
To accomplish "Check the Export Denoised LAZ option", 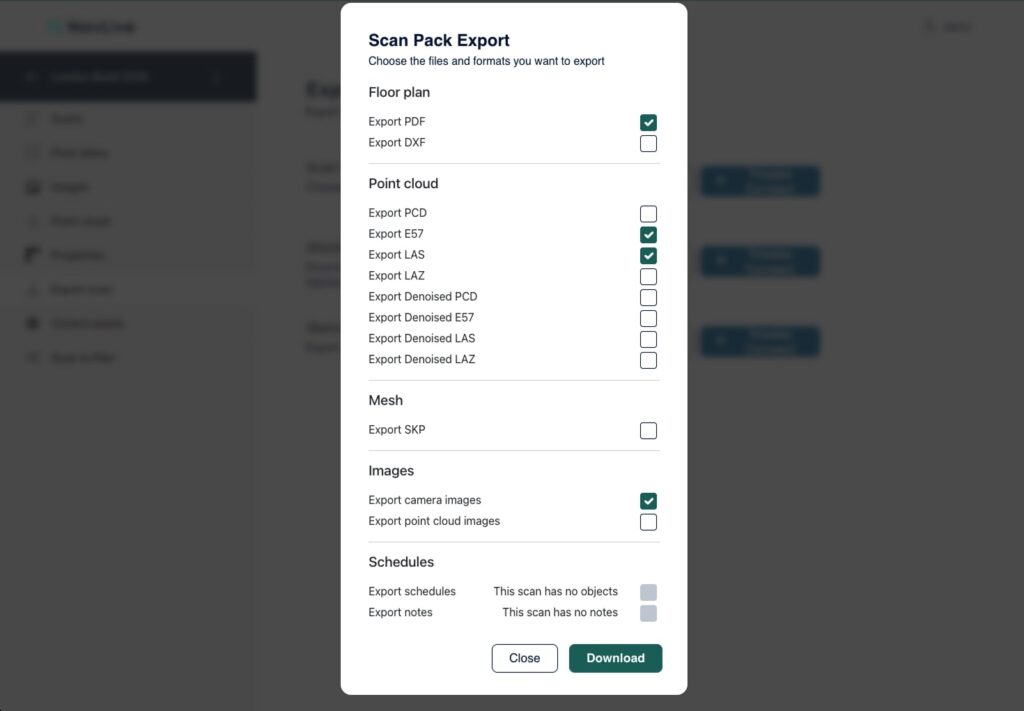I will tap(649, 361).
